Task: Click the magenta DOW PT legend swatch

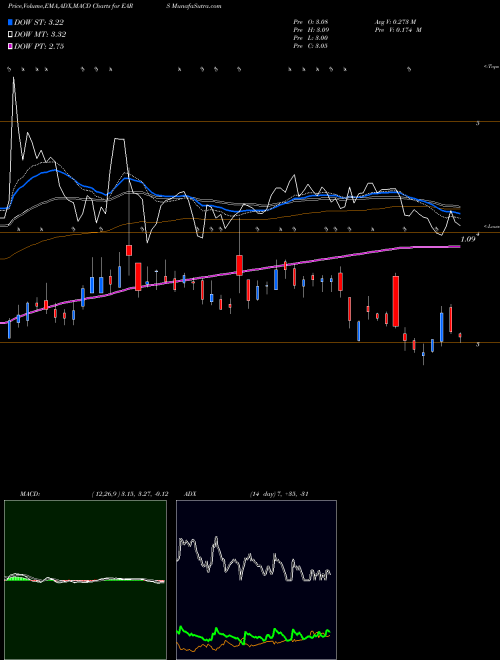Action: coord(10,46)
